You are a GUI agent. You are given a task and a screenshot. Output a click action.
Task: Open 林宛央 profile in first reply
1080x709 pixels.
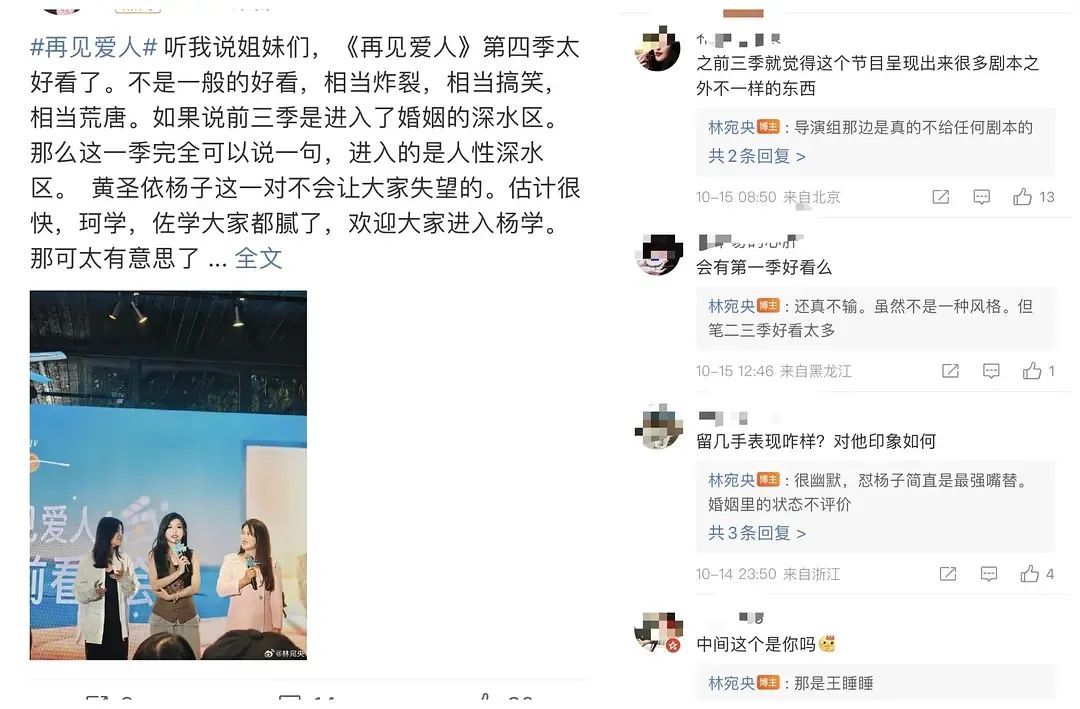731,127
